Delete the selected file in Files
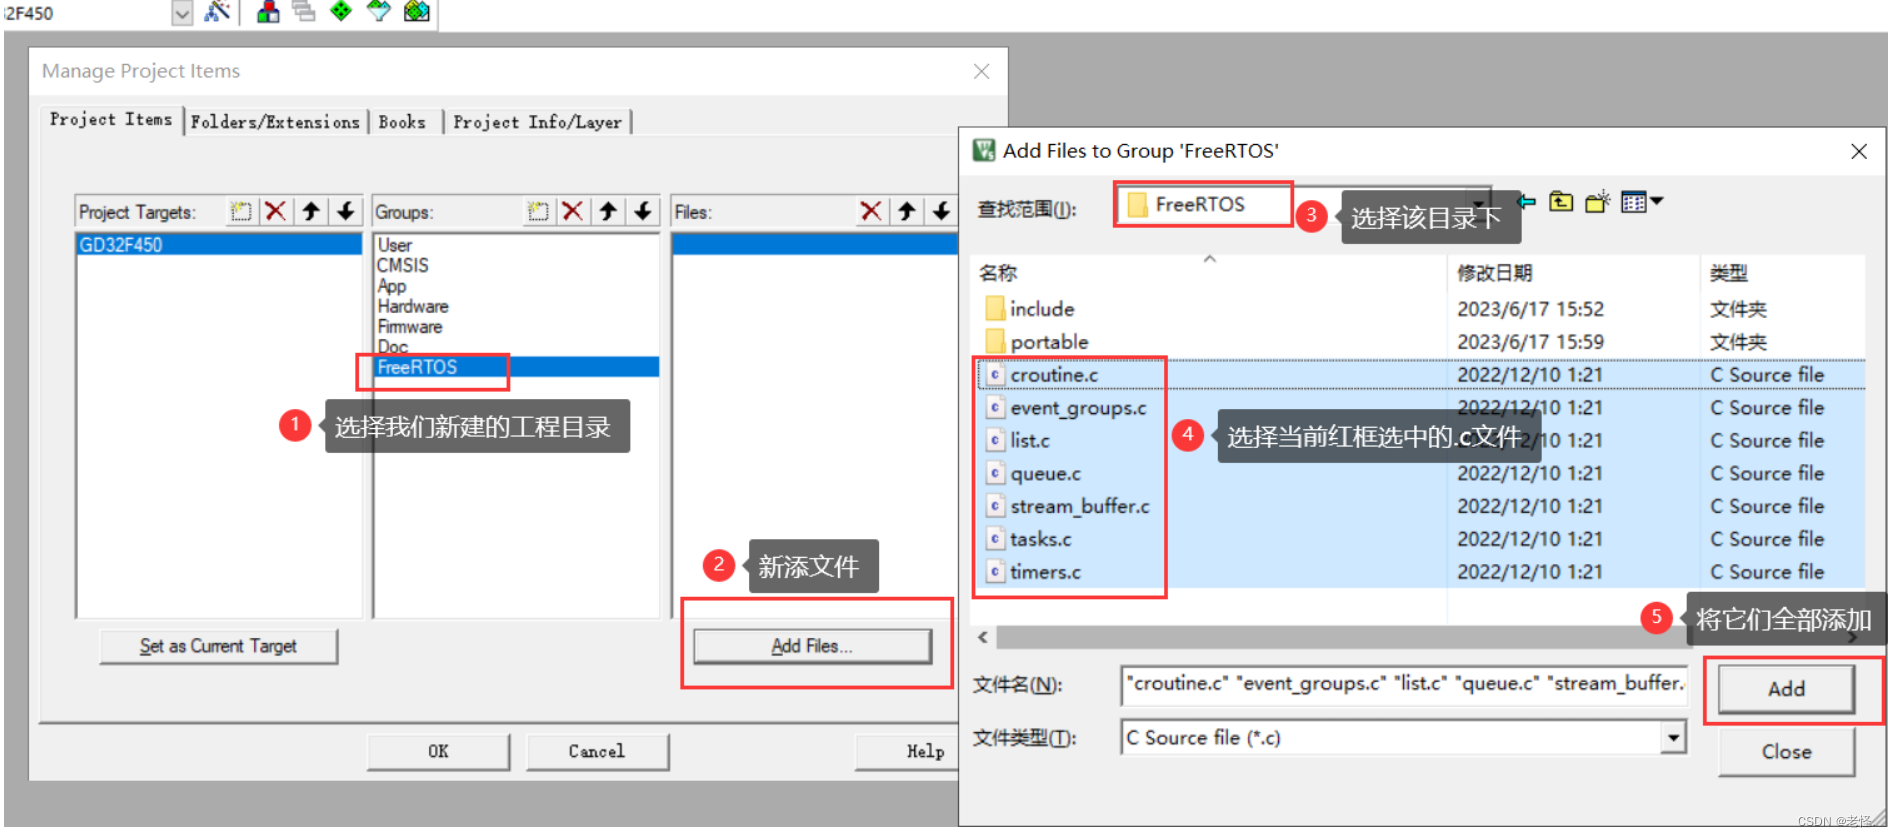1890x837 pixels. click(x=871, y=211)
